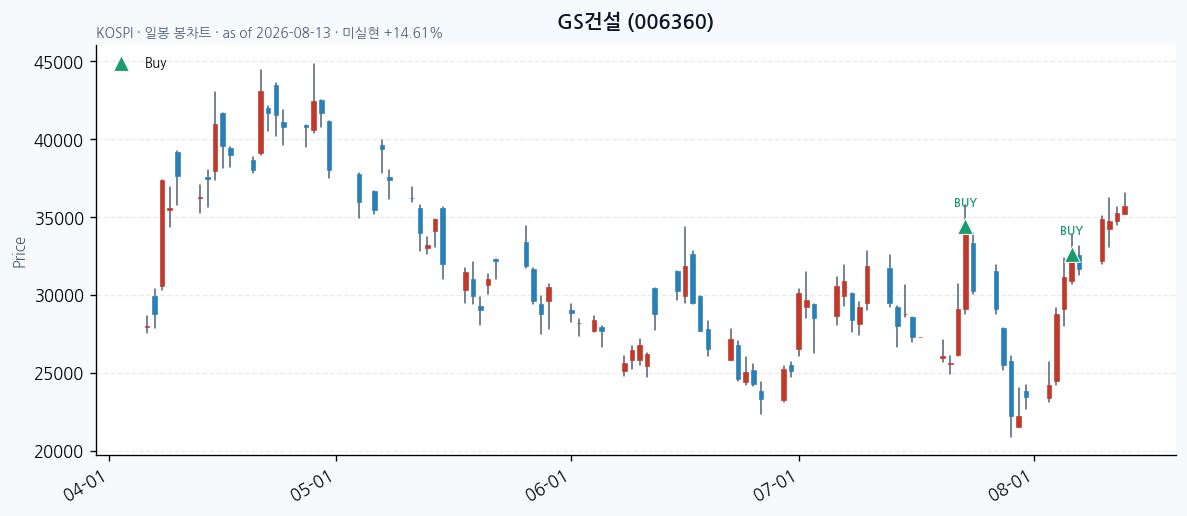Click the 20000 price axis label
1187x516 pixels.
[58, 452]
